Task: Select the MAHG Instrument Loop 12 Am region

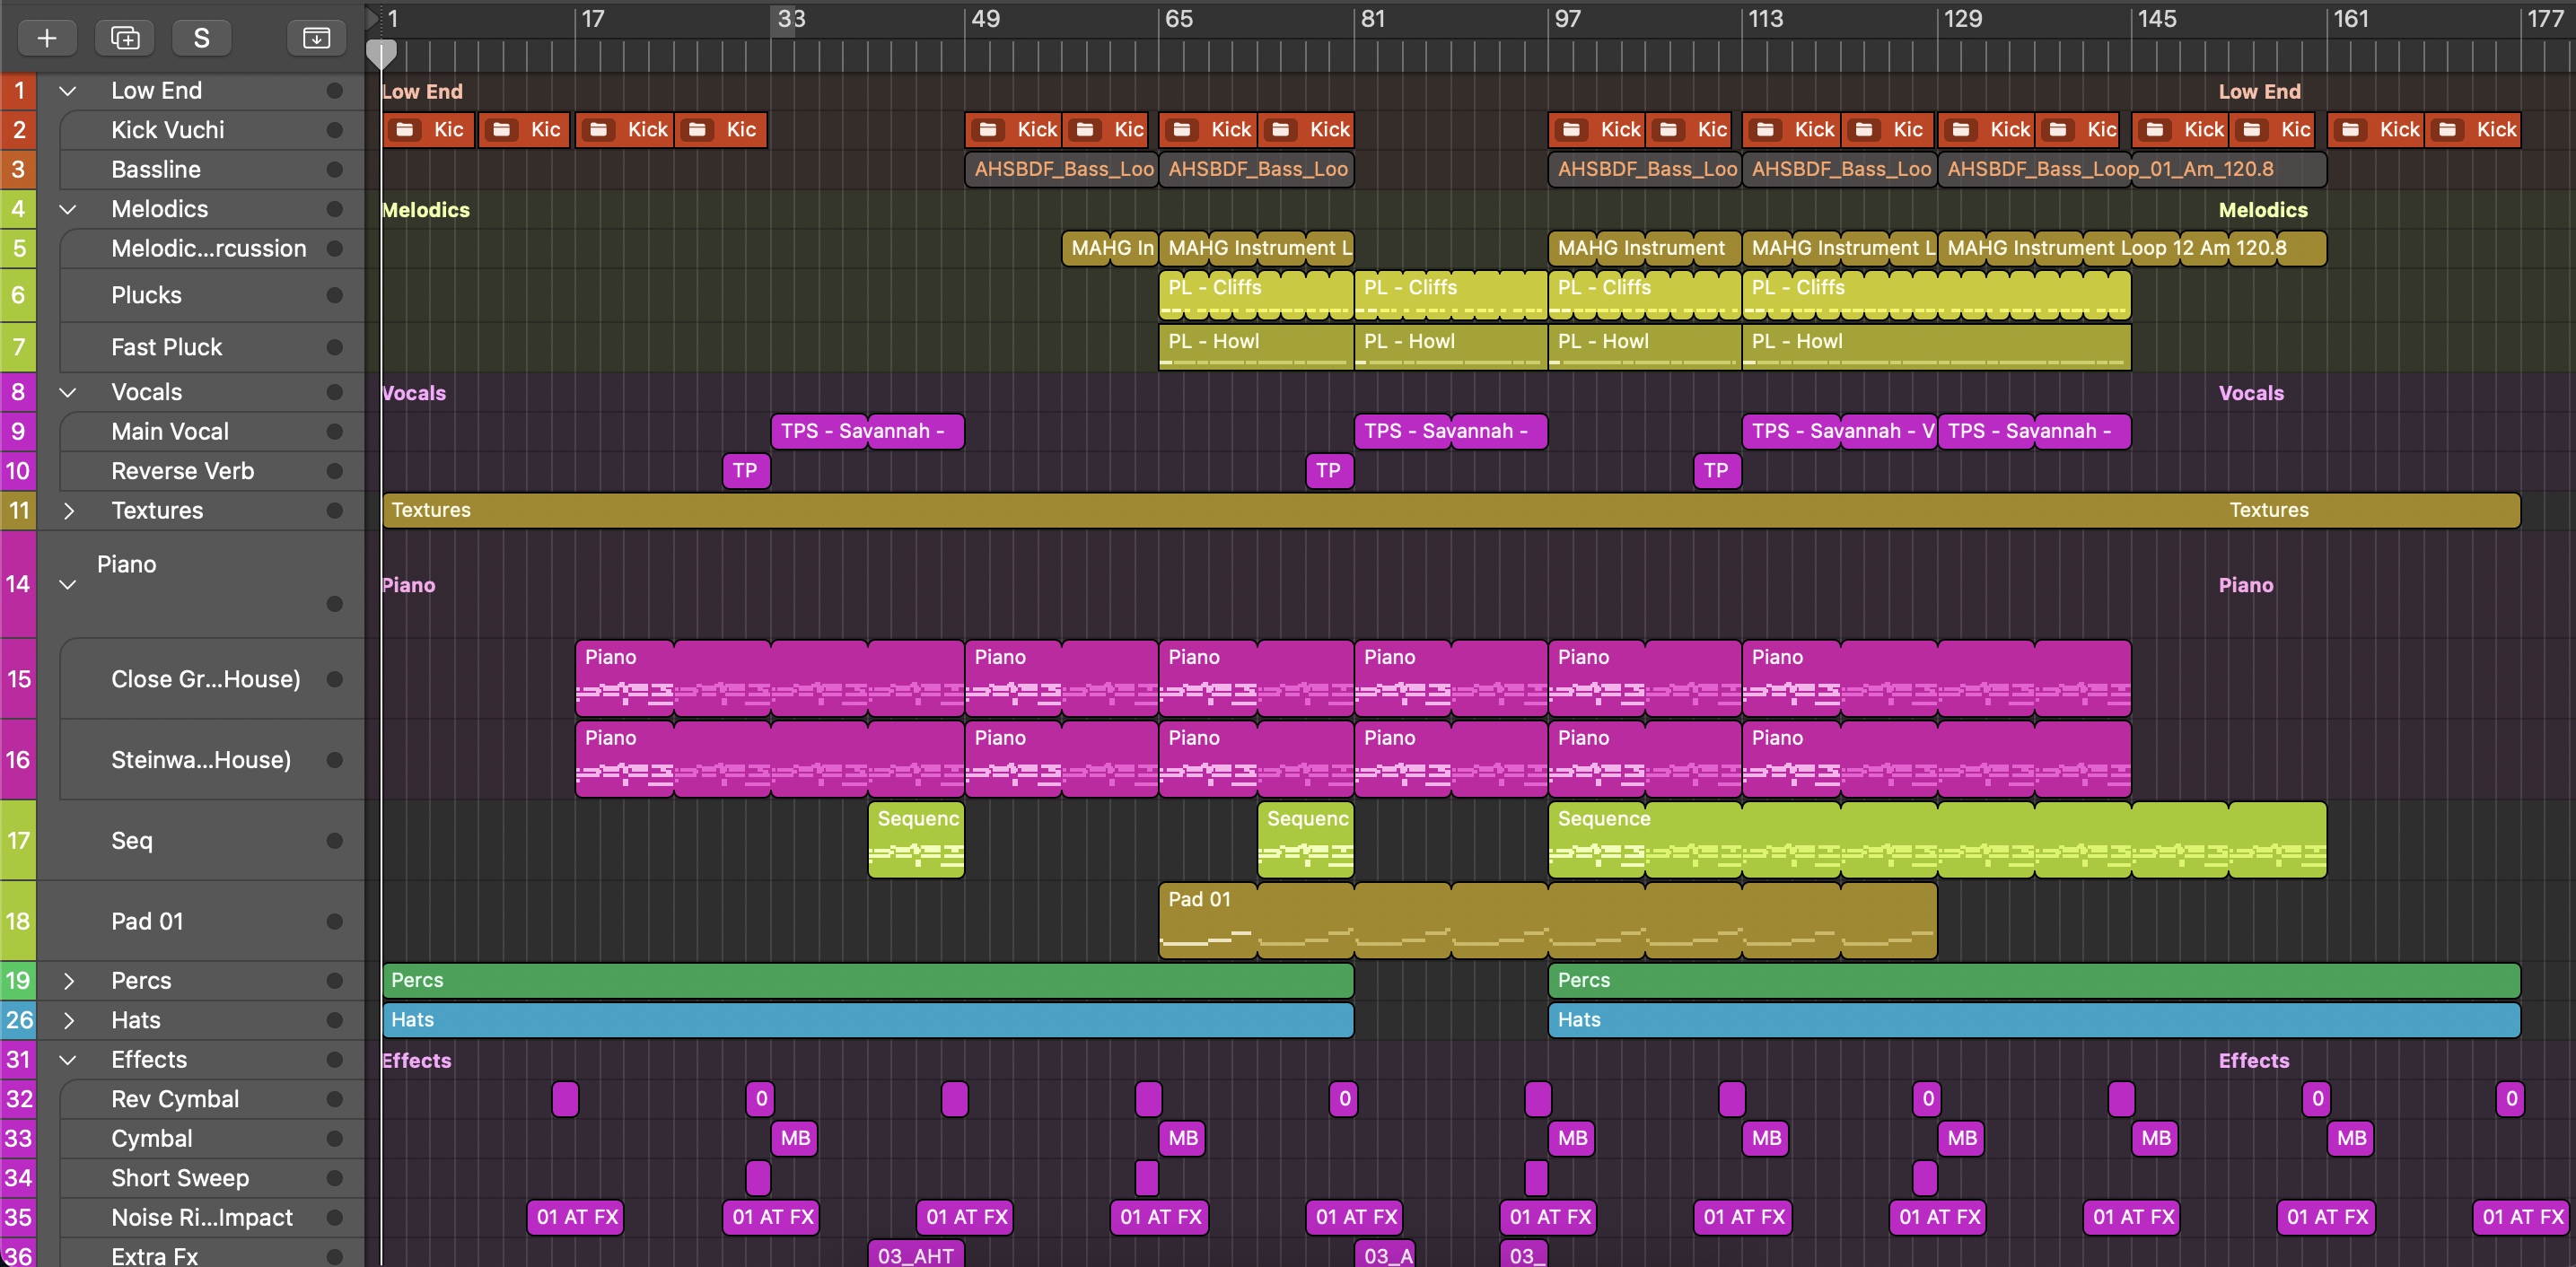Action: [2132, 248]
